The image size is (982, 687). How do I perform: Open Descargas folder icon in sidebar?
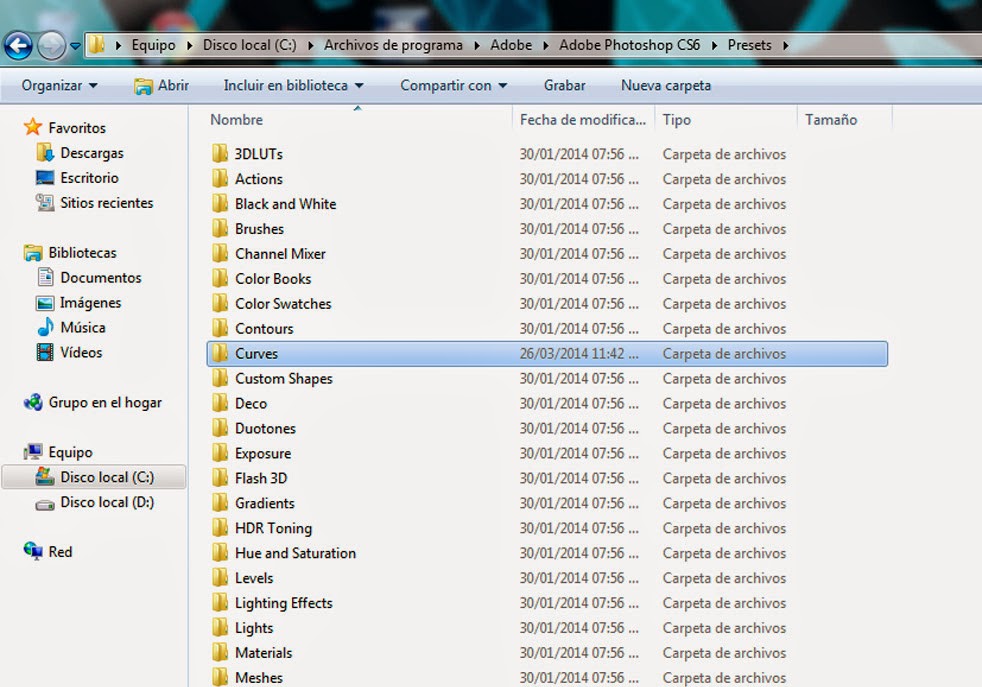click(x=45, y=153)
